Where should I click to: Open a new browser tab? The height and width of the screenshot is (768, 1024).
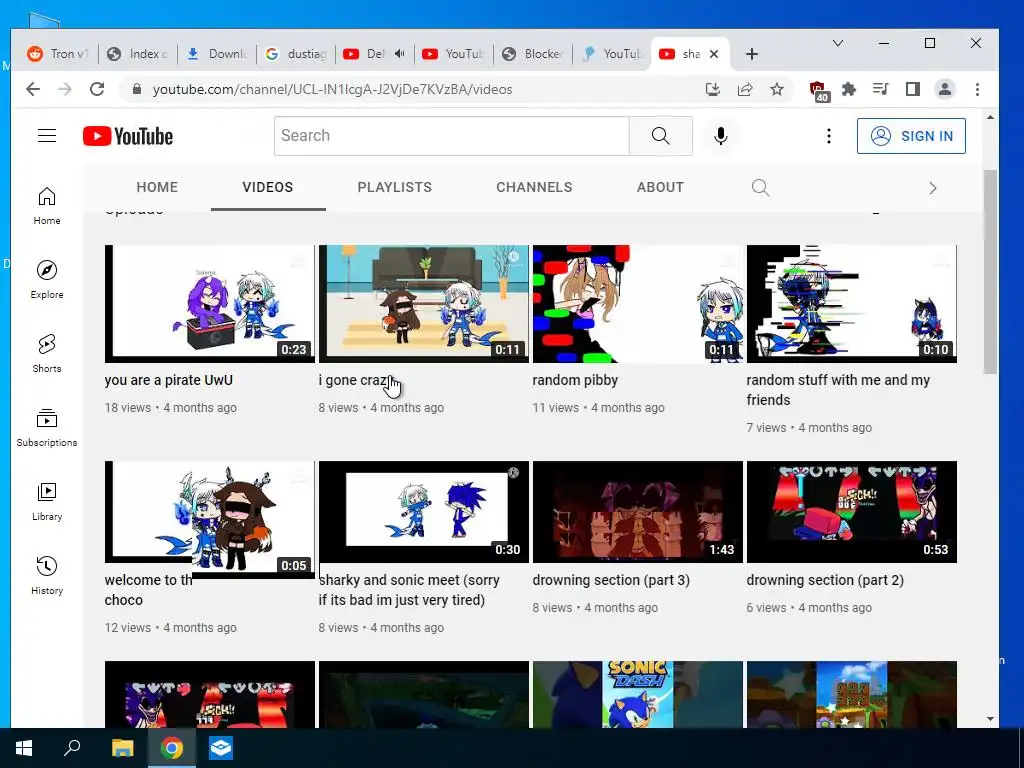pos(752,54)
